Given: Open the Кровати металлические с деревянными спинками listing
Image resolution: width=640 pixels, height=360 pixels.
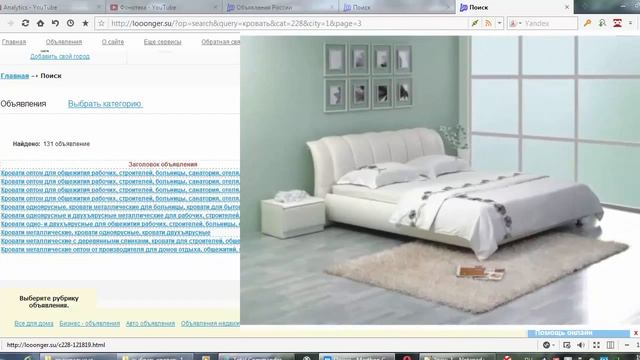Looking at the screenshot, I should click(x=120, y=241).
